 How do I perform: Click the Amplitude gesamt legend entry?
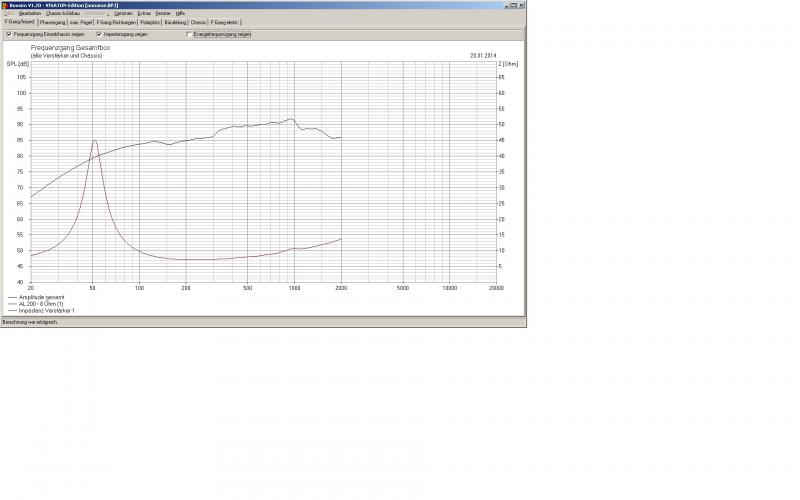pyautogui.click(x=40, y=297)
